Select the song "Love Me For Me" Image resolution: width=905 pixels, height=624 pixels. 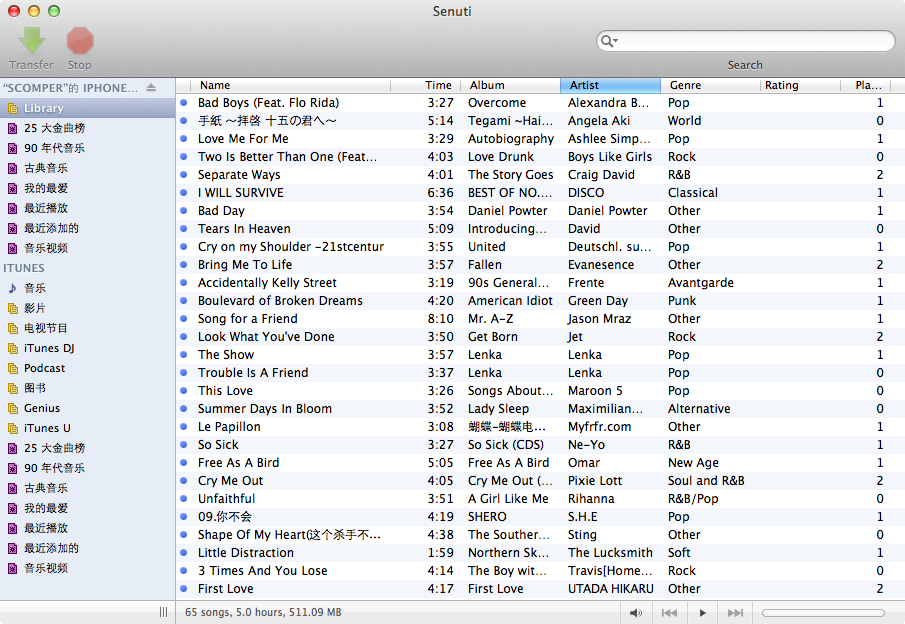pyautogui.click(x=243, y=139)
